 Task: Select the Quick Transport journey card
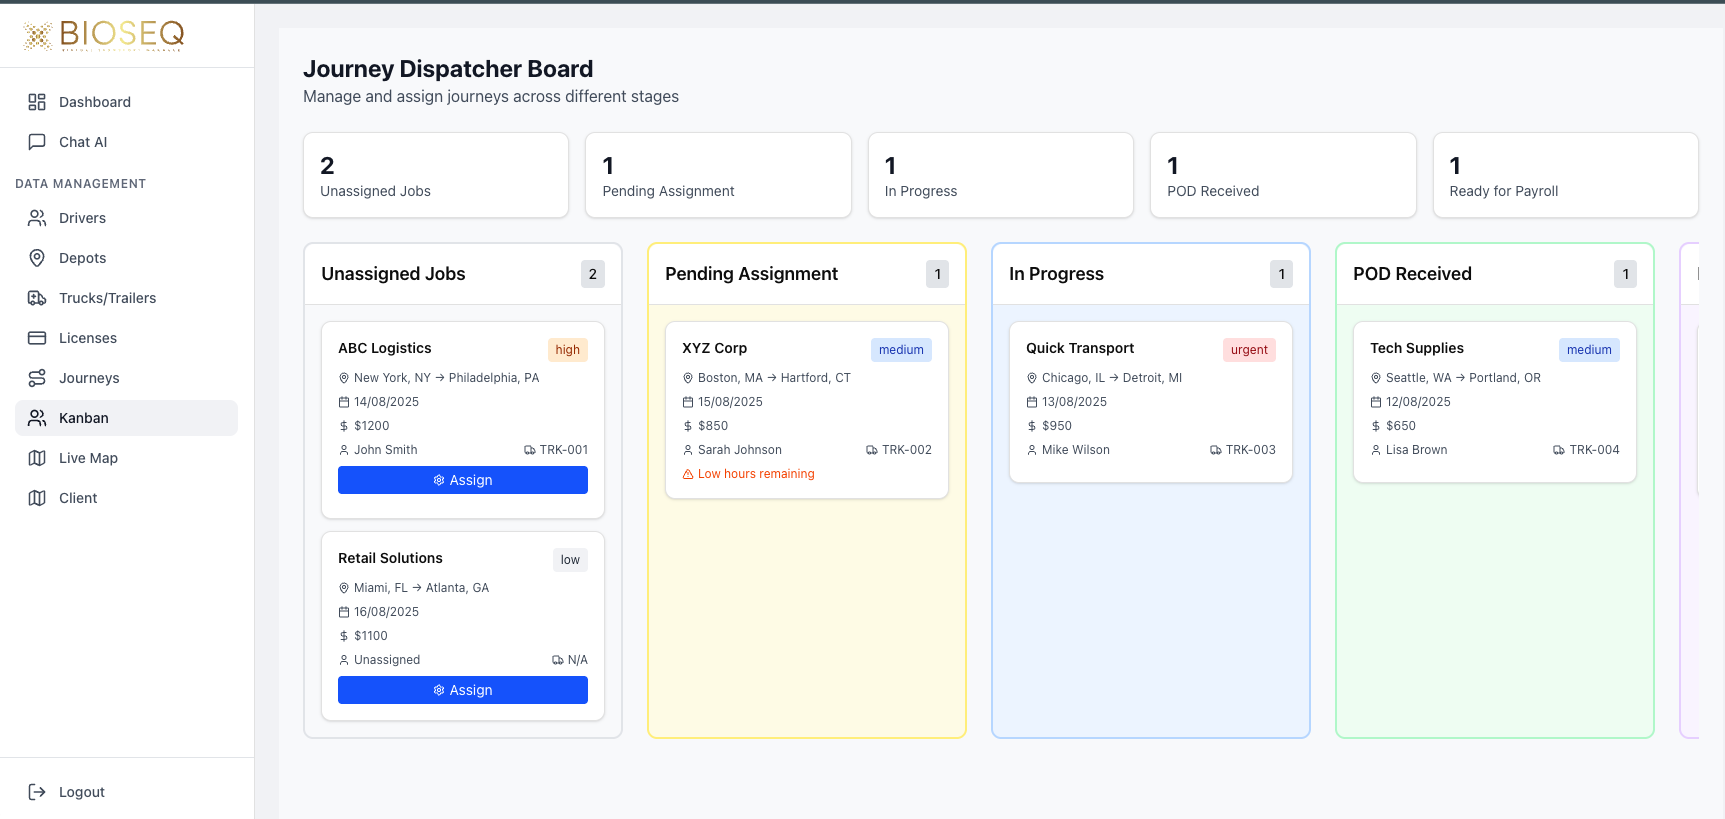tap(1150, 402)
